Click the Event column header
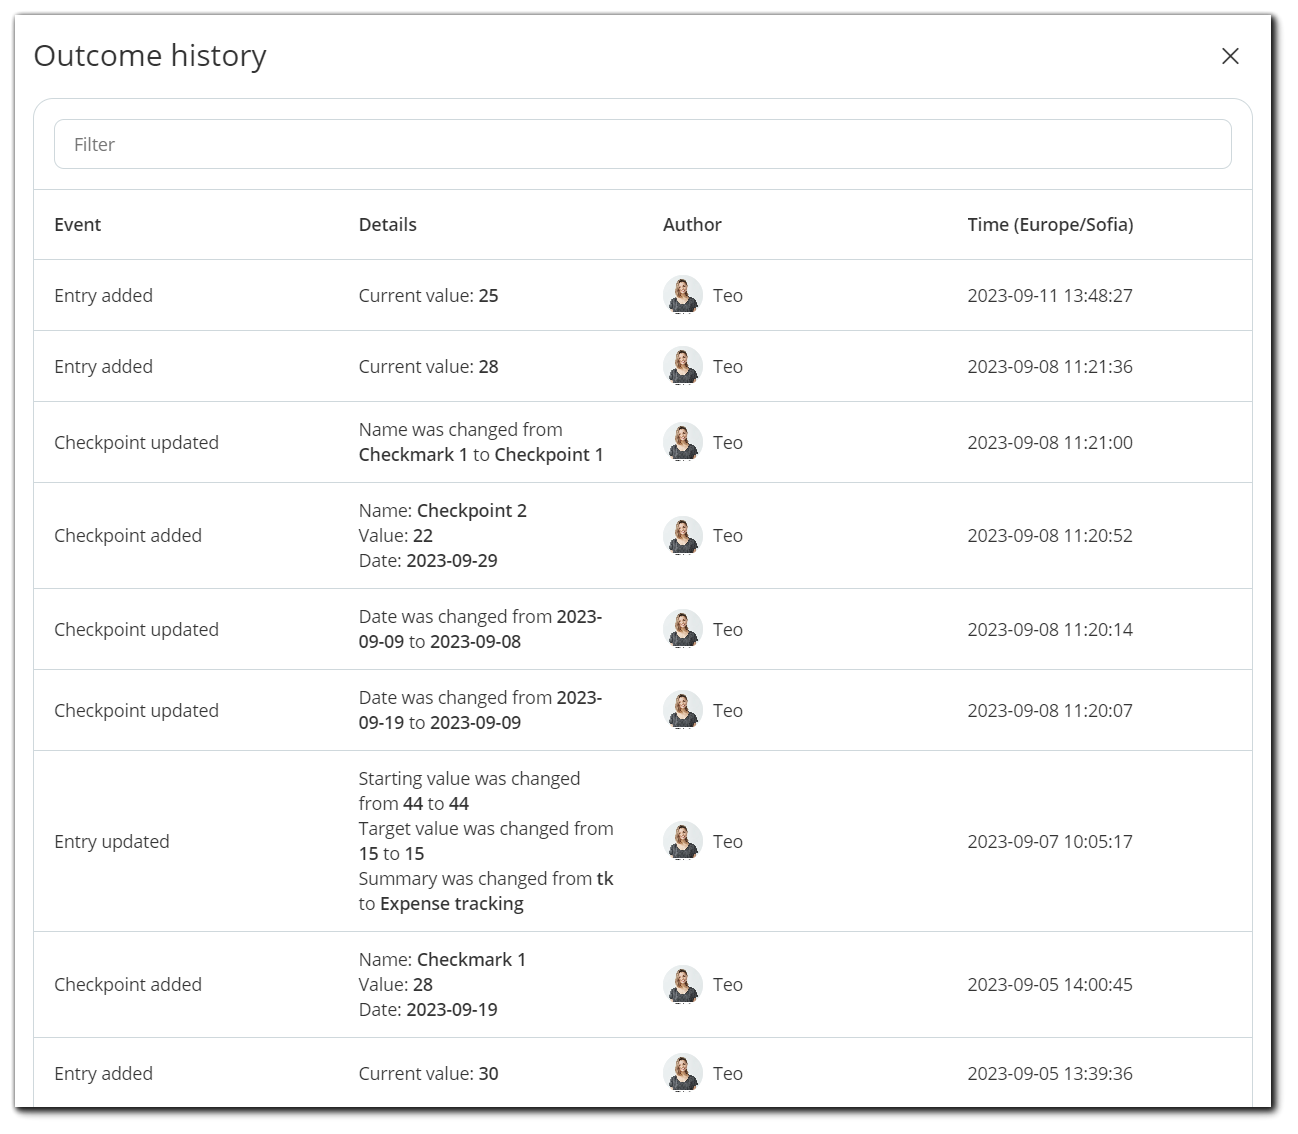 pyautogui.click(x=78, y=224)
